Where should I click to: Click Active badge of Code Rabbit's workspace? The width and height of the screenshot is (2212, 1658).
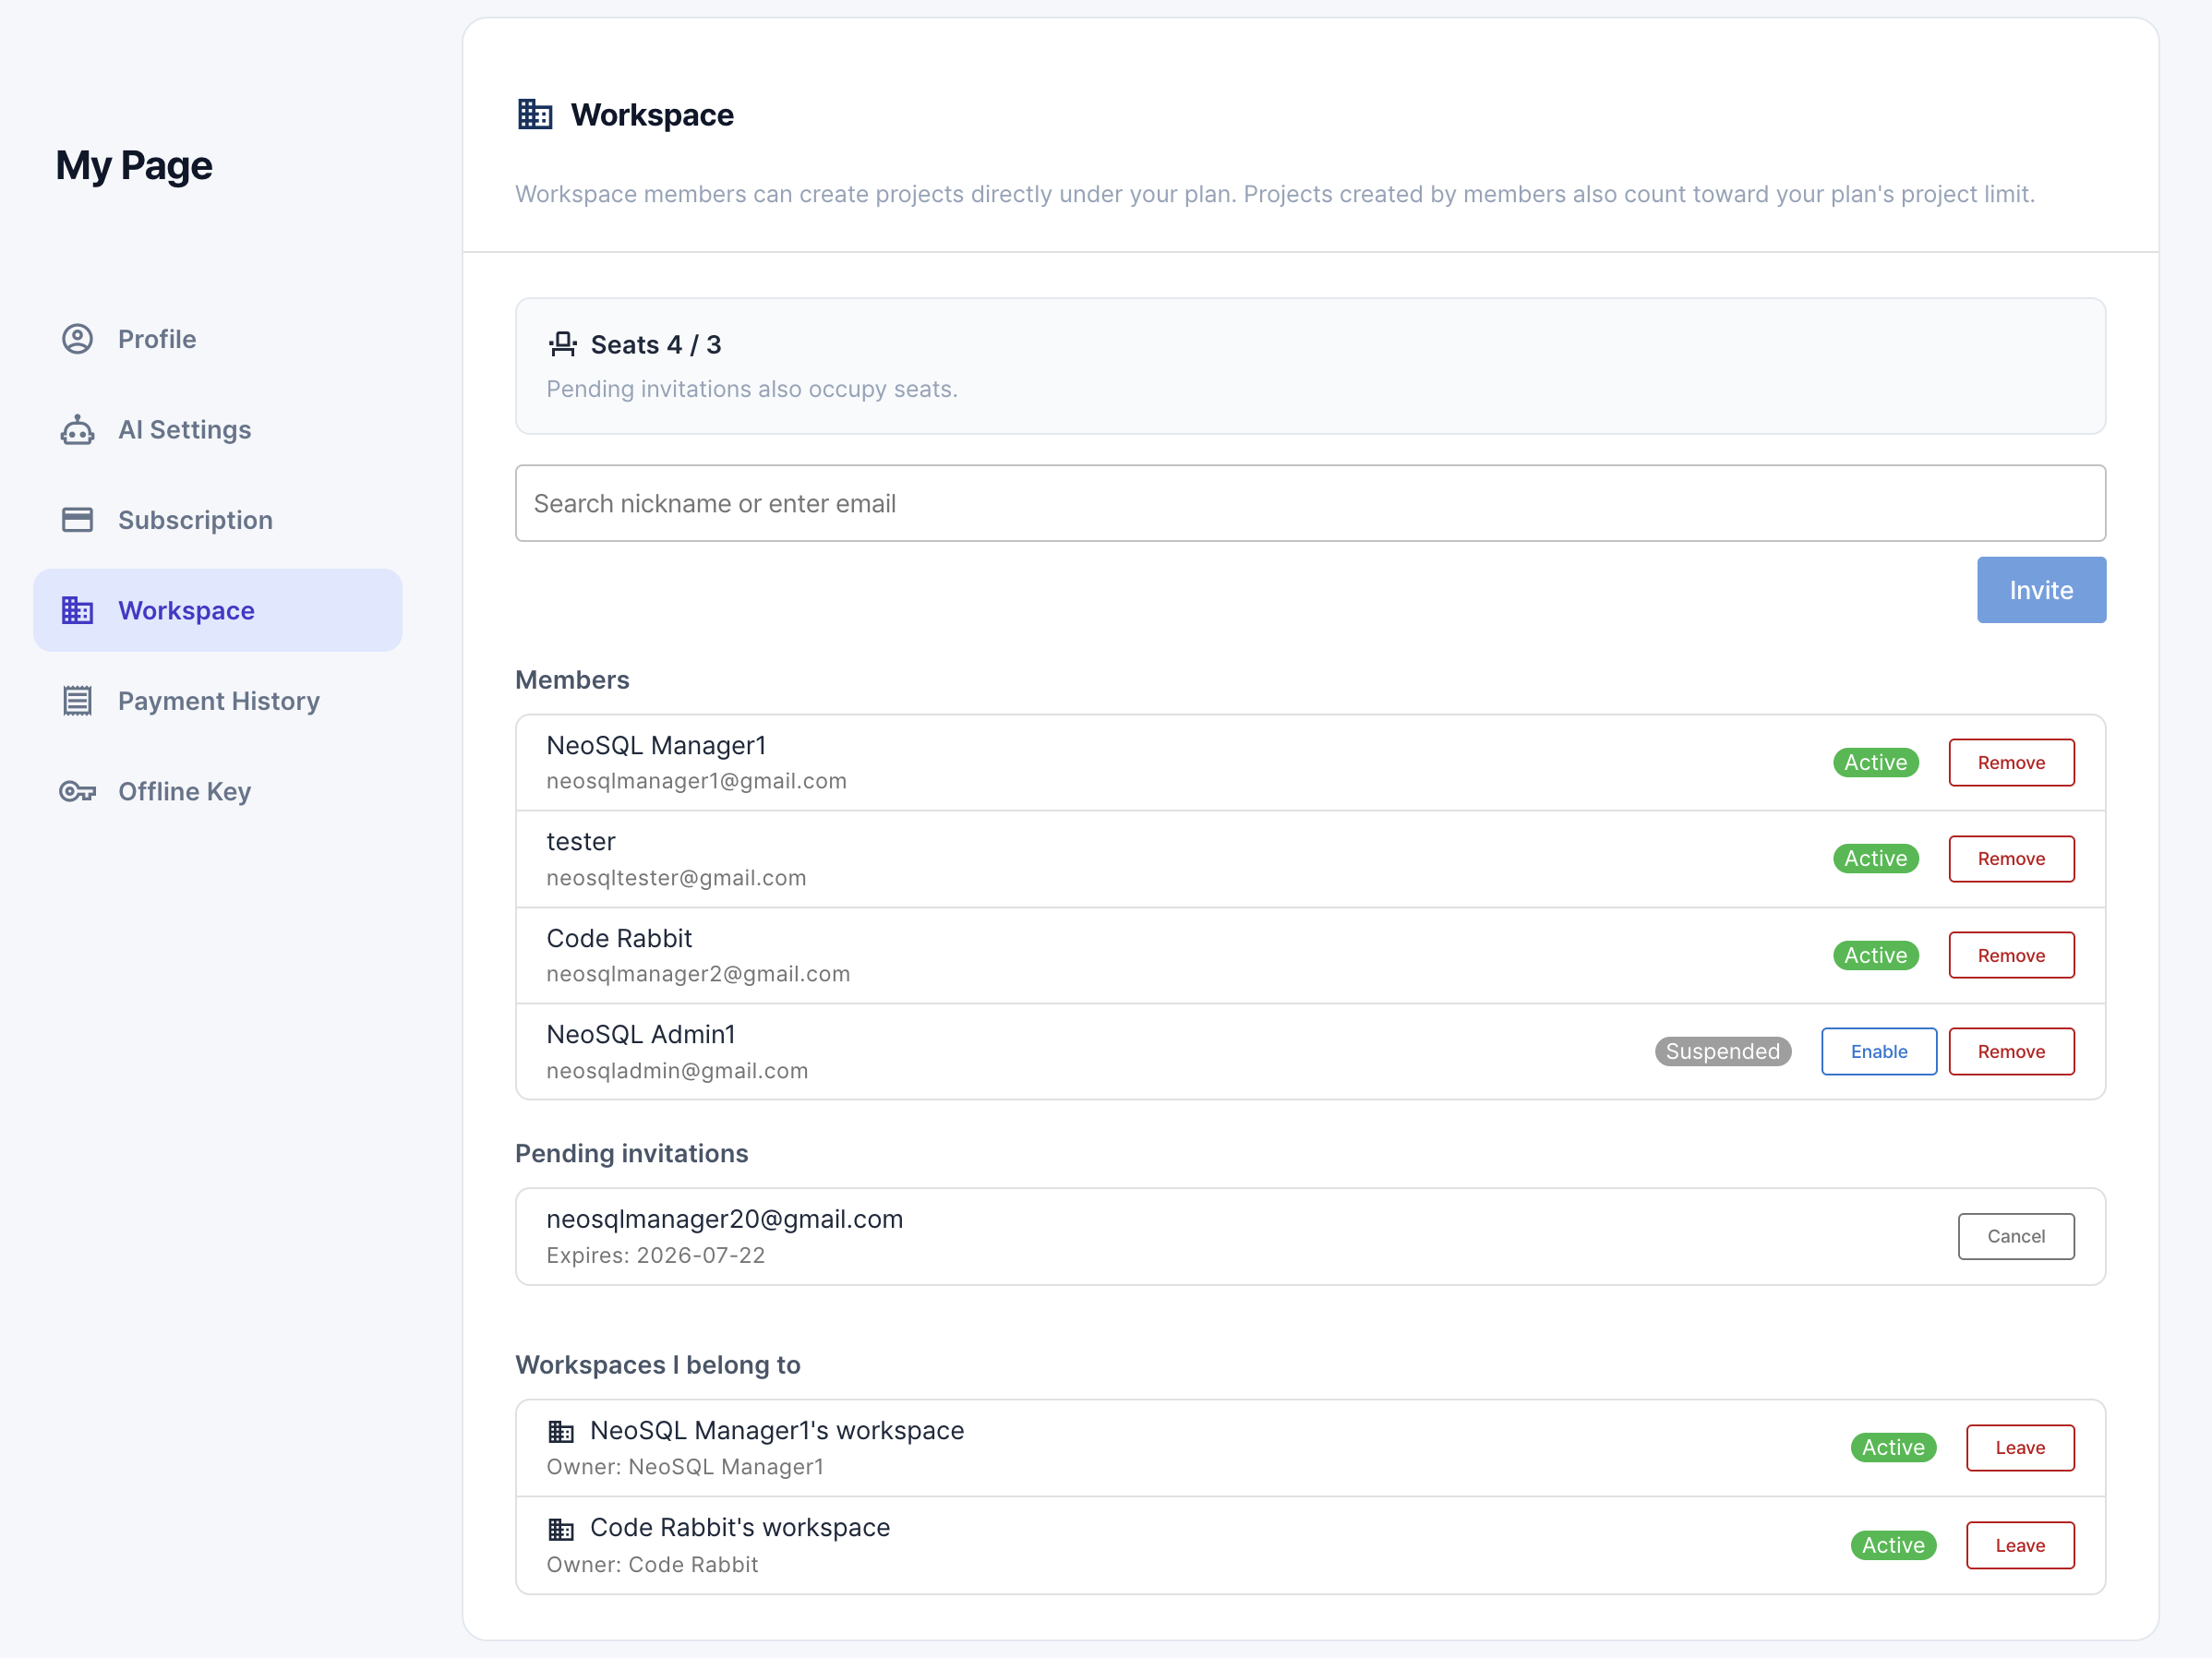pos(1893,1546)
